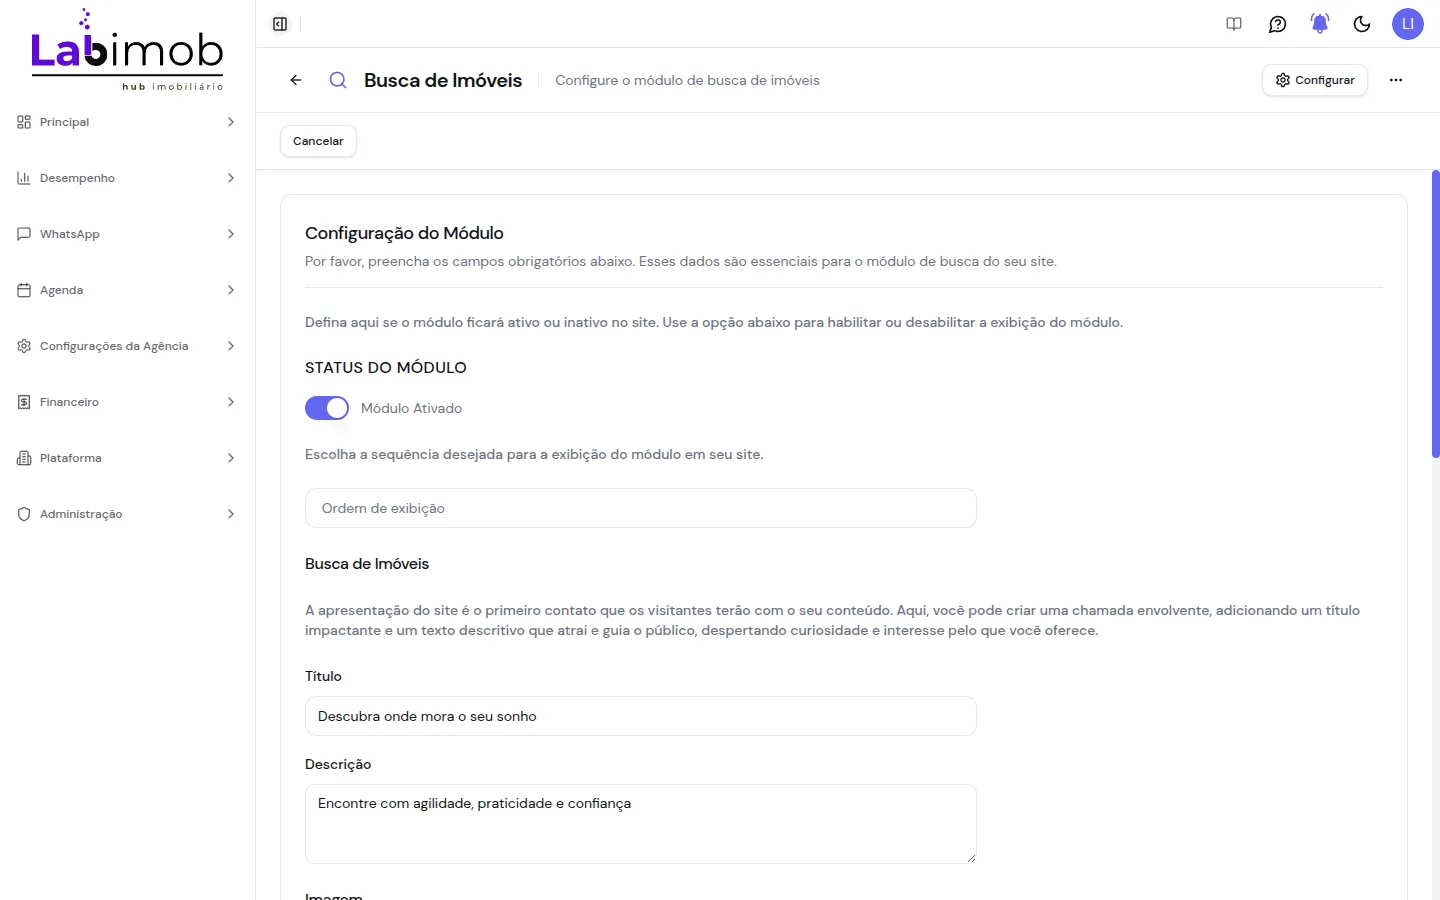Open the WhatsApp sidebar menu
The width and height of the screenshot is (1440, 900).
[127, 234]
